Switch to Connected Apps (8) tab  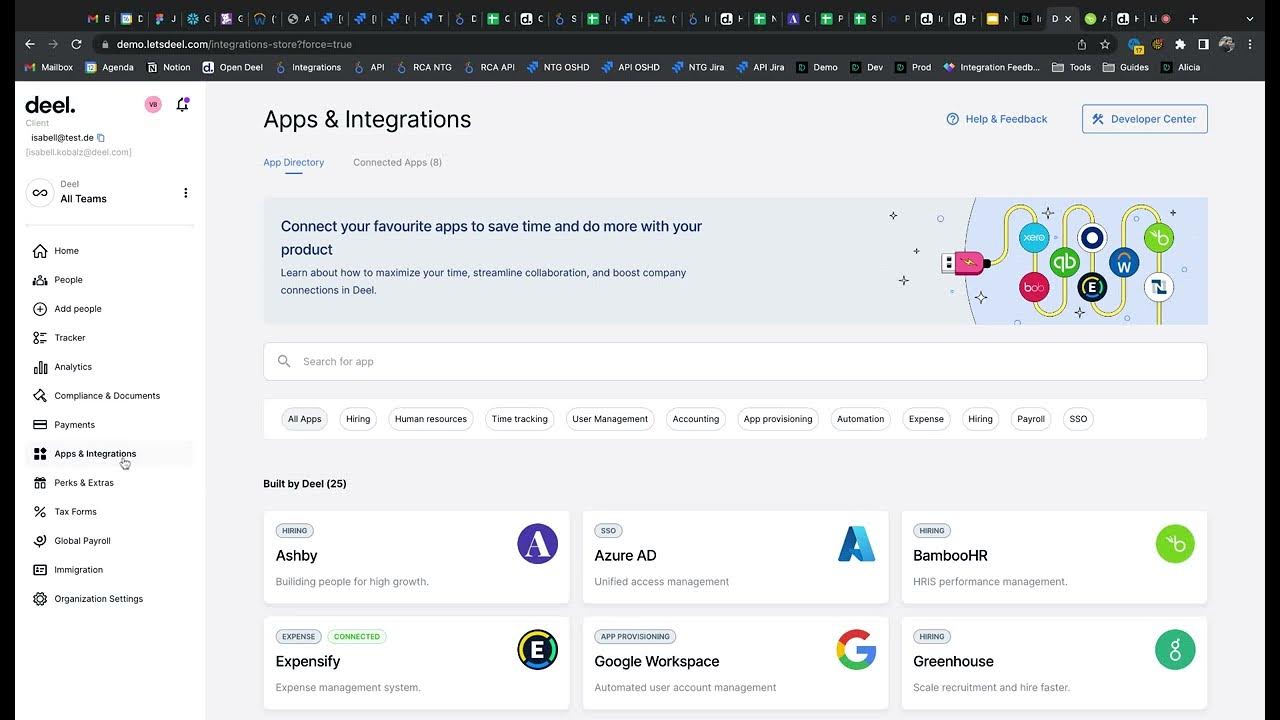point(397,162)
